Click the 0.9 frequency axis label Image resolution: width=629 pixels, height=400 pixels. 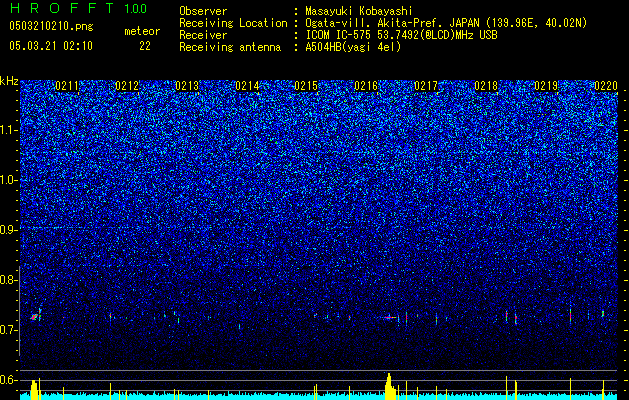coord(8,230)
